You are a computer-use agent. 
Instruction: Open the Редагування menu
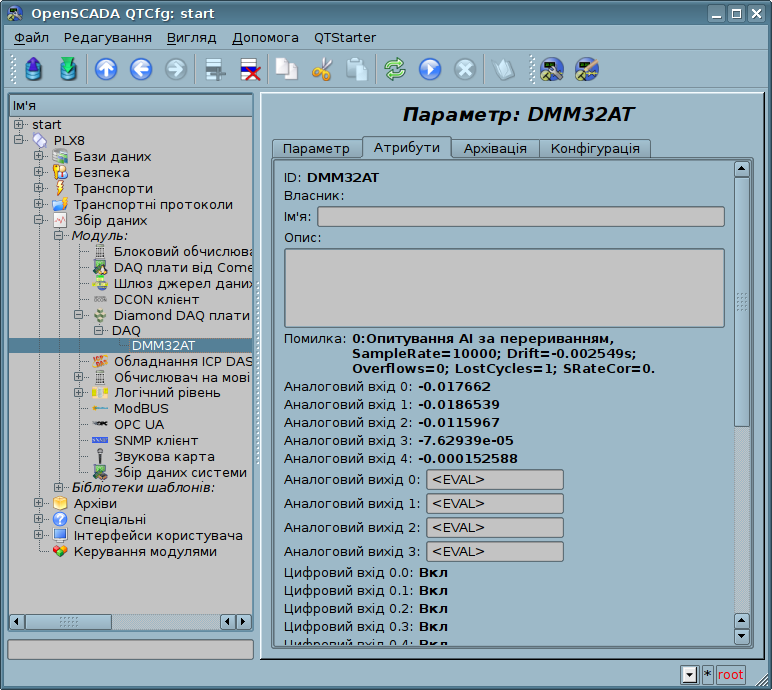(107, 37)
